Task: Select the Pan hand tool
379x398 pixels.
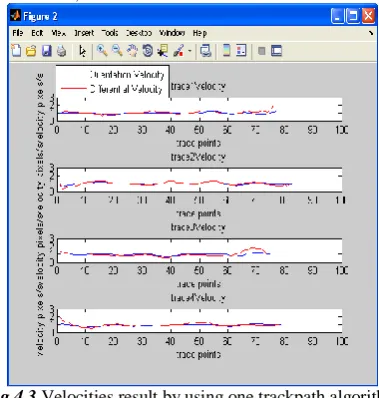Action: click(132, 51)
